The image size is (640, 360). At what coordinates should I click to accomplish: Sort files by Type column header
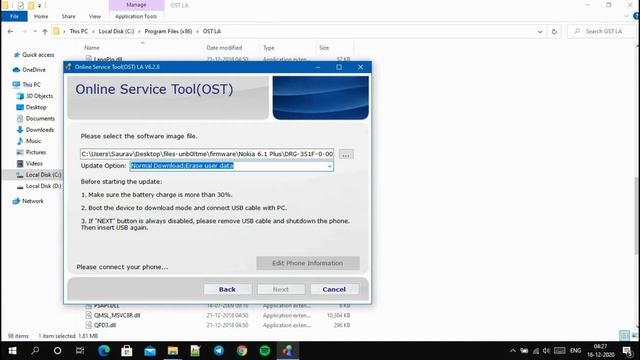269,48
